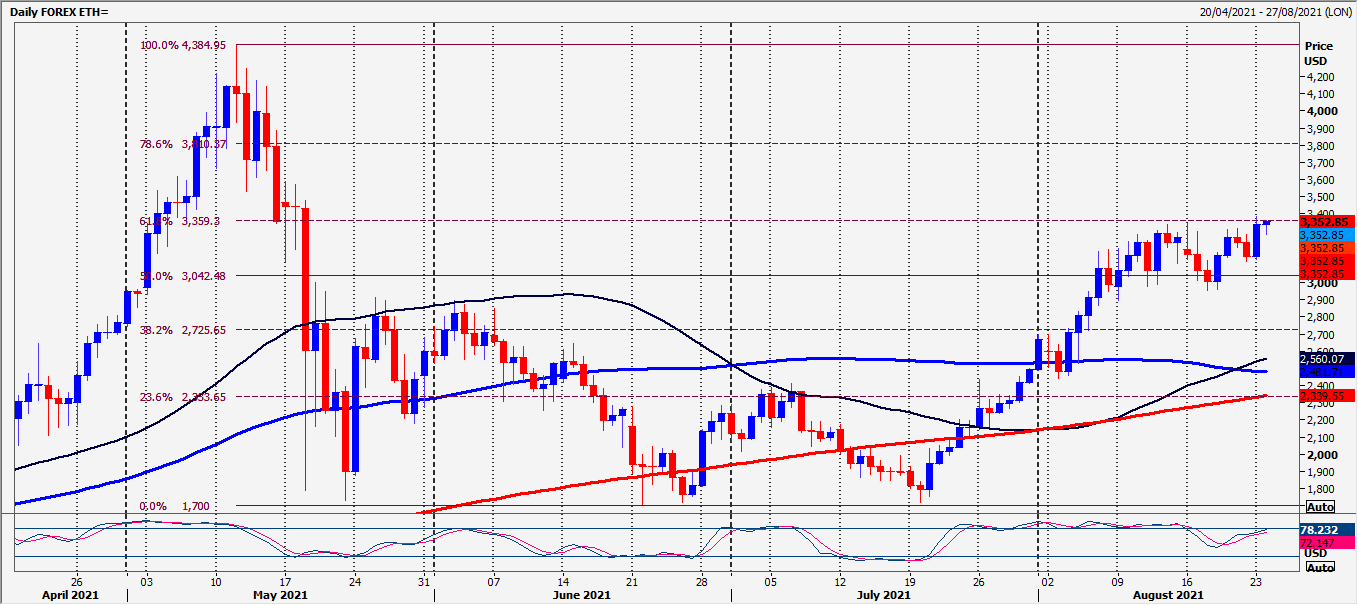Viewport: 1358px width, 605px height.
Task: Click the June 2021 month label
Action: coord(581,596)
